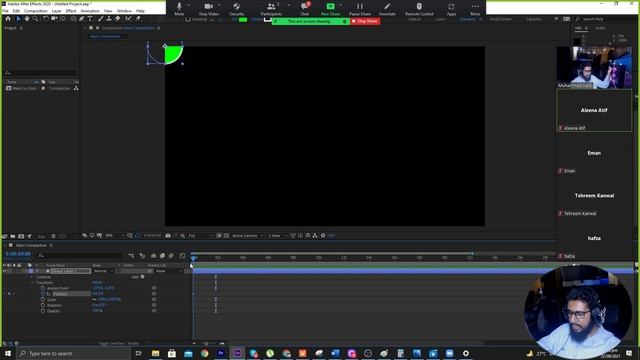
Task: Select the Selection arrow tool
Action: 18,19
